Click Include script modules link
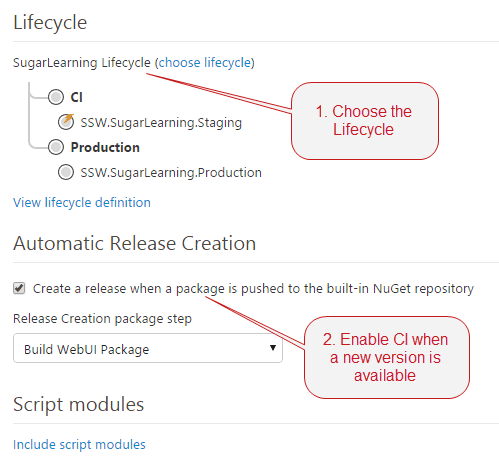The image size is (499, 471). tap(79, 444)
